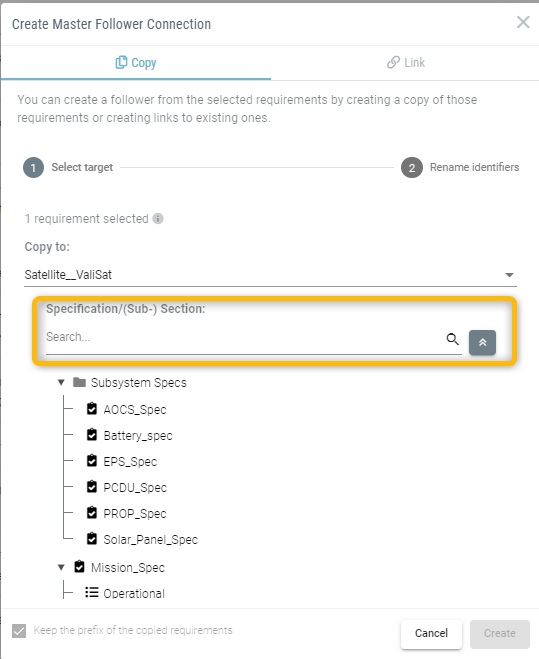Select the AOCS_Spec clipboard icon
This screenshot has width=539, height=659.
pyautogui.click(x=92, y=409)
